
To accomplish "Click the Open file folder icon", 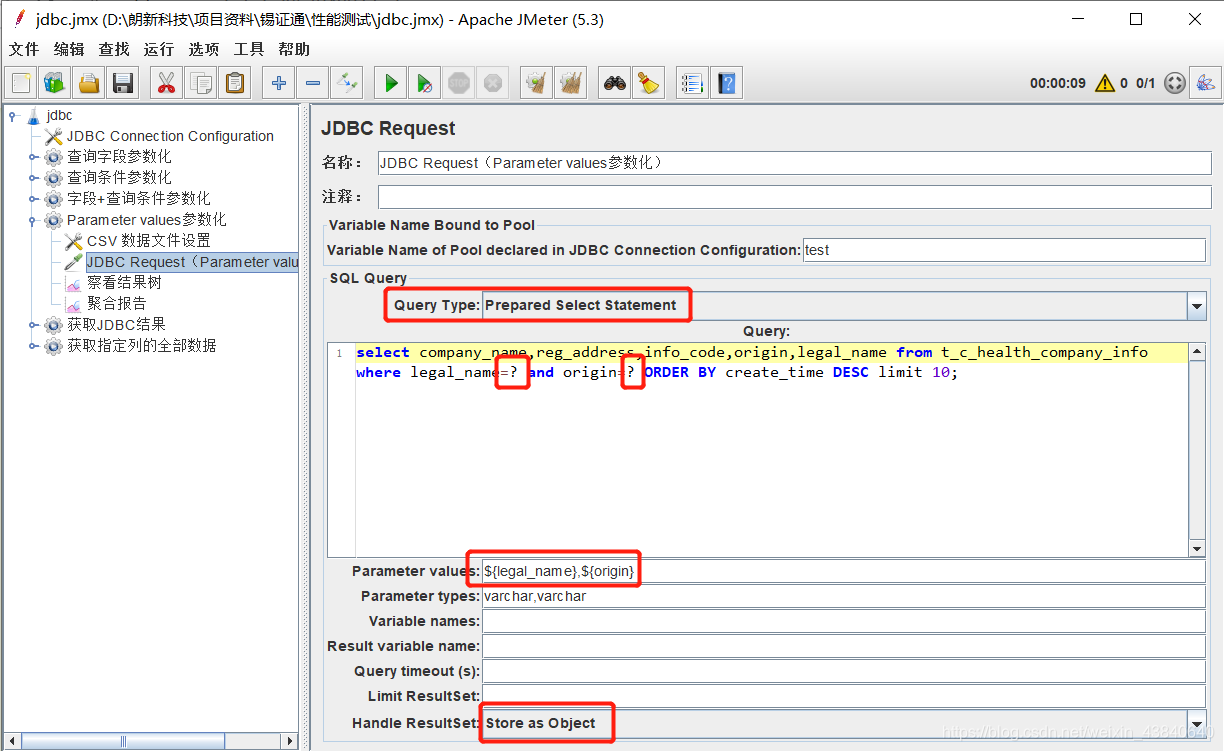I will click(x=89, y=83).
